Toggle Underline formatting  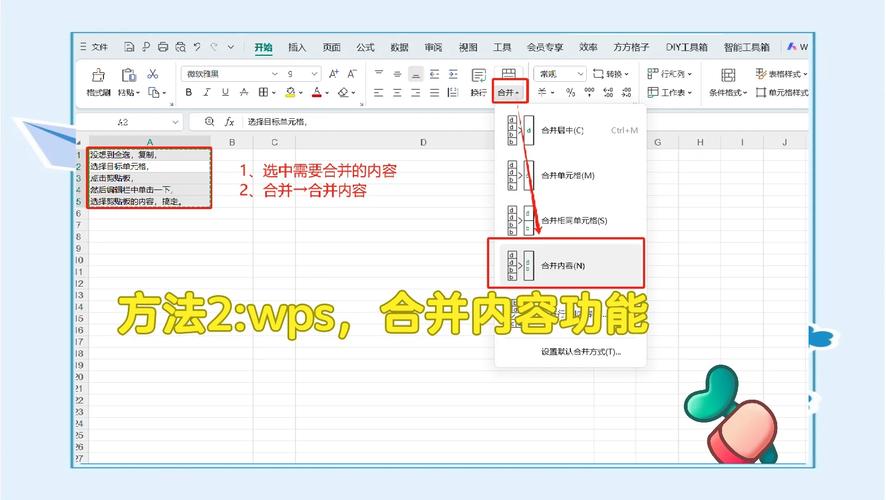[x=225, y=92]
